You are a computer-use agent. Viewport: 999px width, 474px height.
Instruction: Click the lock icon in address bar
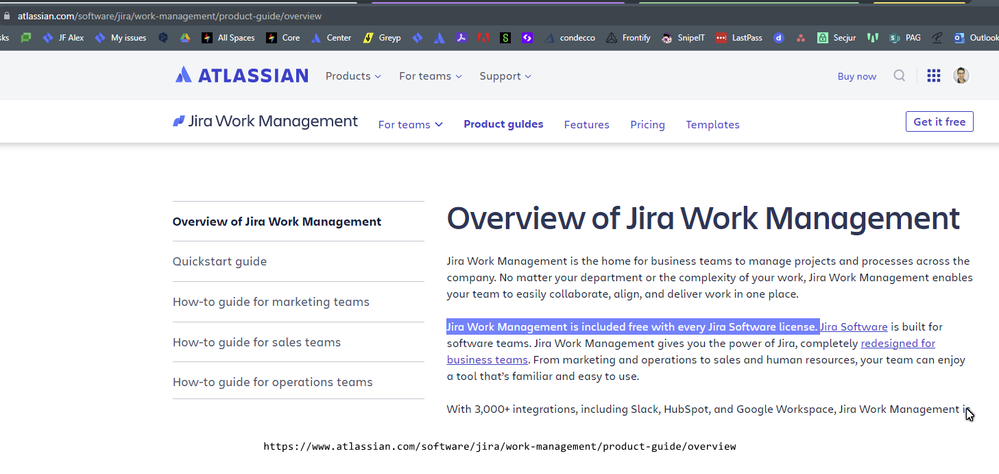coord(6,15)
